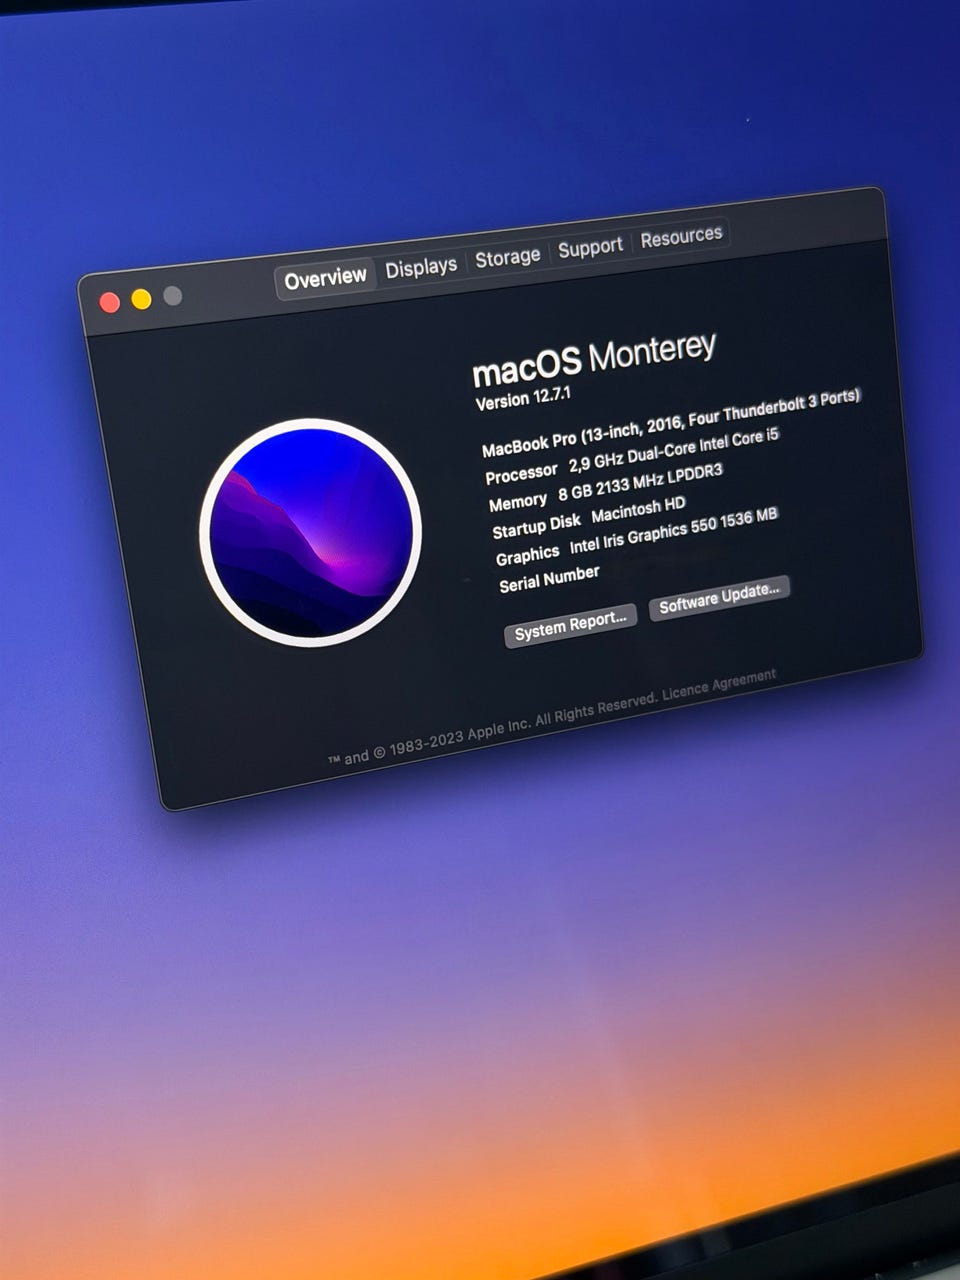Open the Displays tab
960x1280 pixels.
click(x=421, y=267)
